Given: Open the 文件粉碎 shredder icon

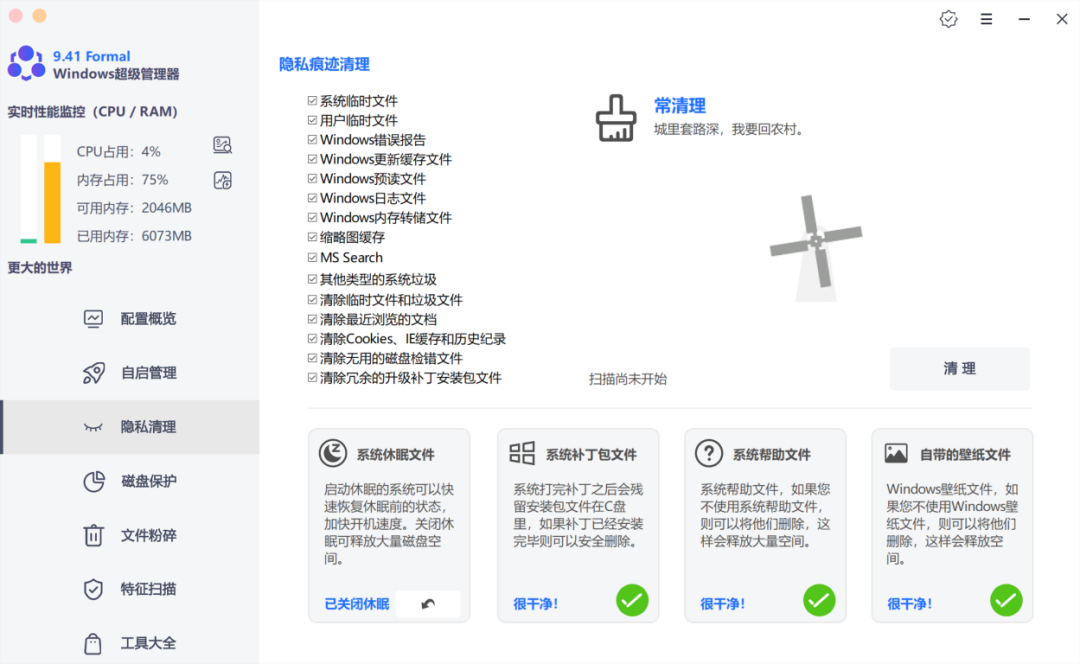Looking at the screenshot, I should pyautogui.click(x=91, y=535).
